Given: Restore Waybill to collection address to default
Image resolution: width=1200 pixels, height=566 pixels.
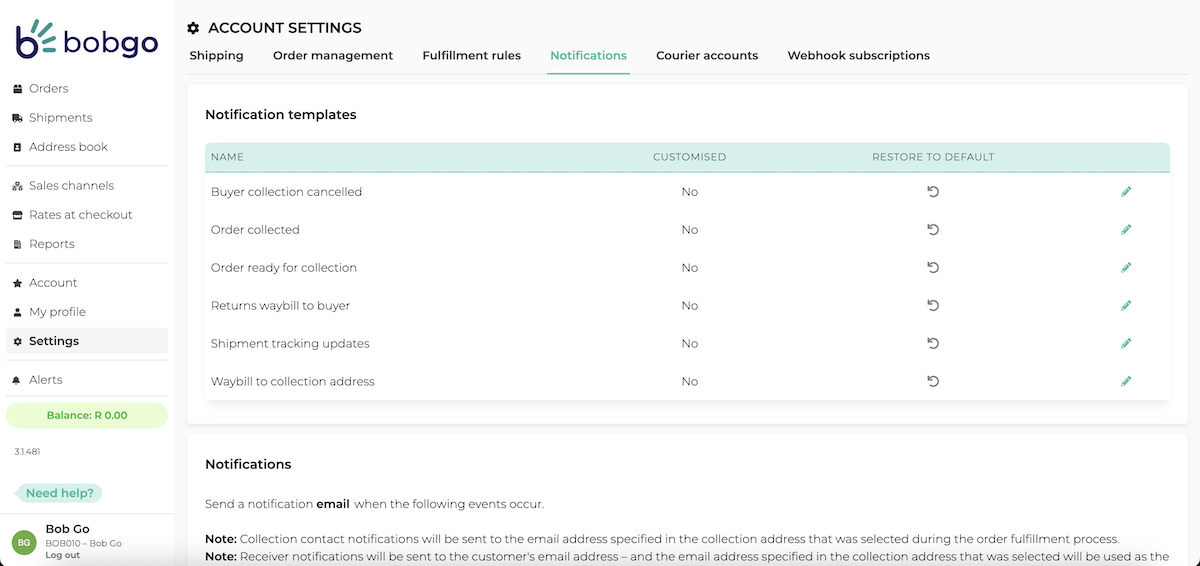Looking at the screenshot, I should [x=933, y=381].
